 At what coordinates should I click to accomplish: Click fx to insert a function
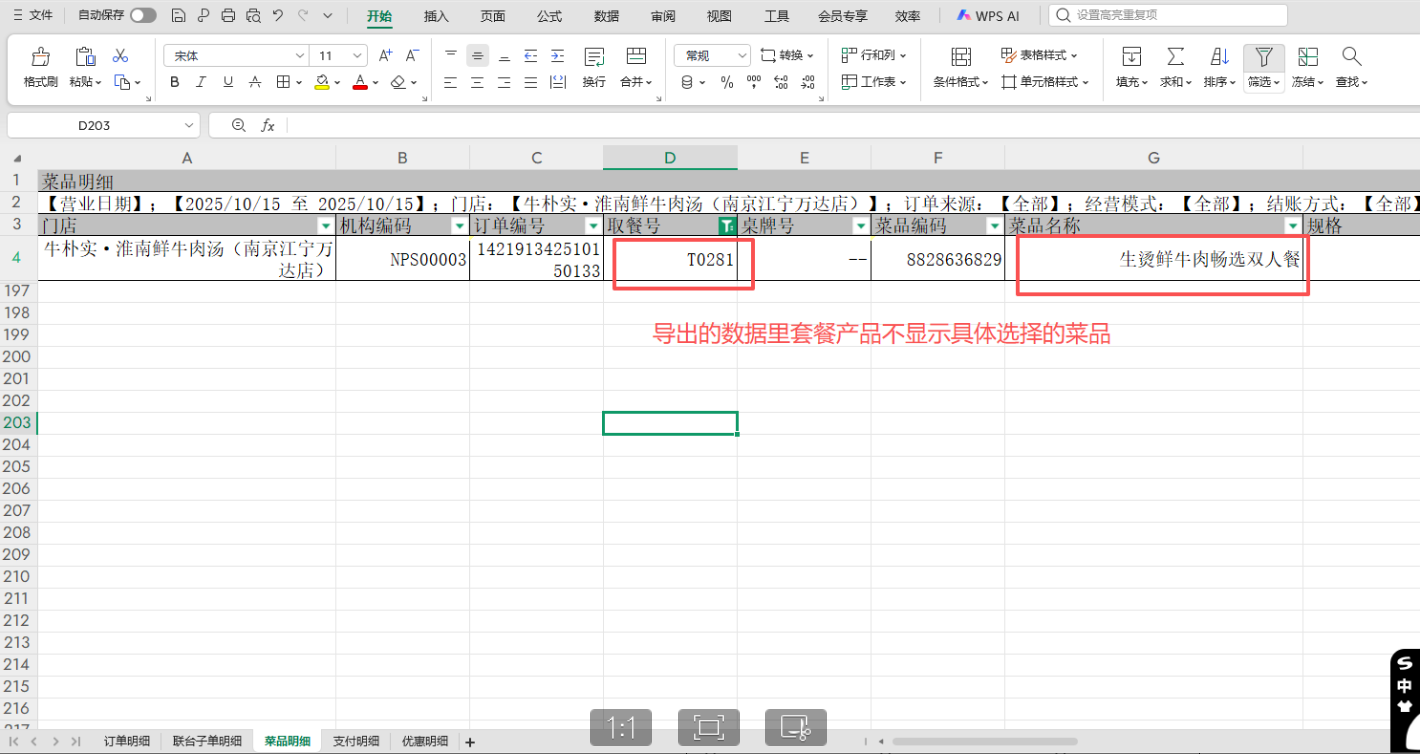coord(267,125)
